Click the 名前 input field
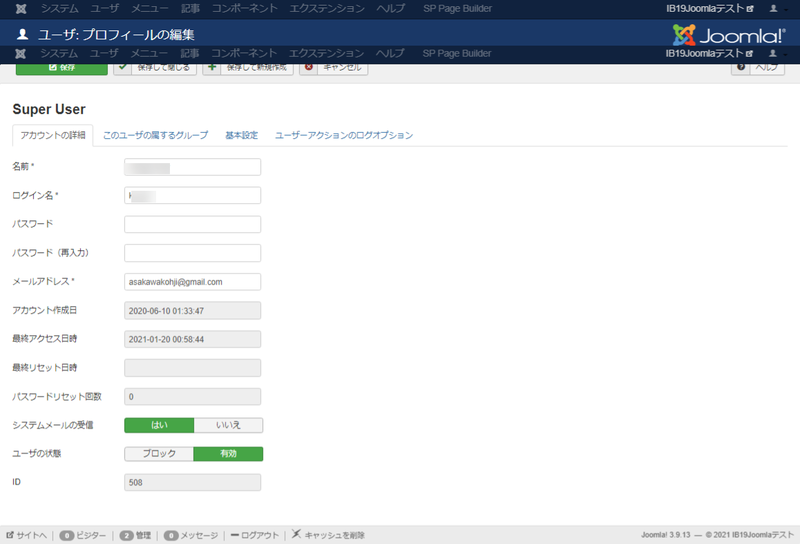 [192, 167]
